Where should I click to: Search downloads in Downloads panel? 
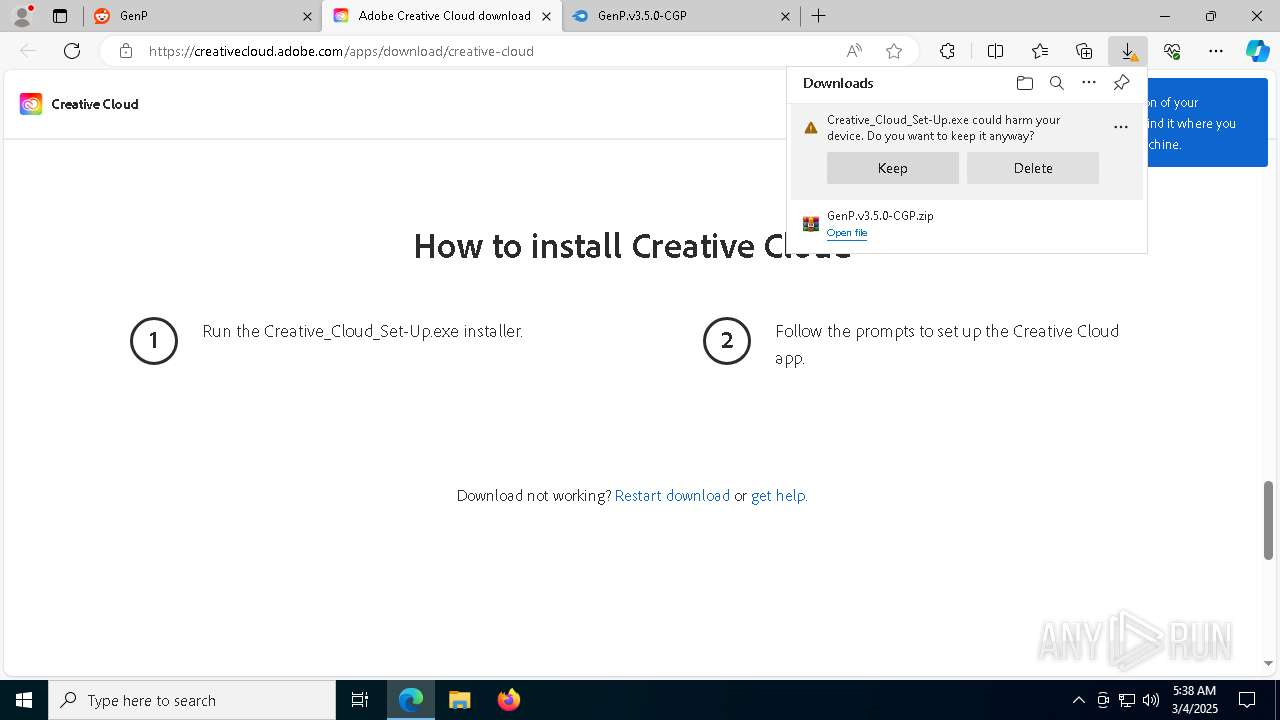pos(1056,83)
